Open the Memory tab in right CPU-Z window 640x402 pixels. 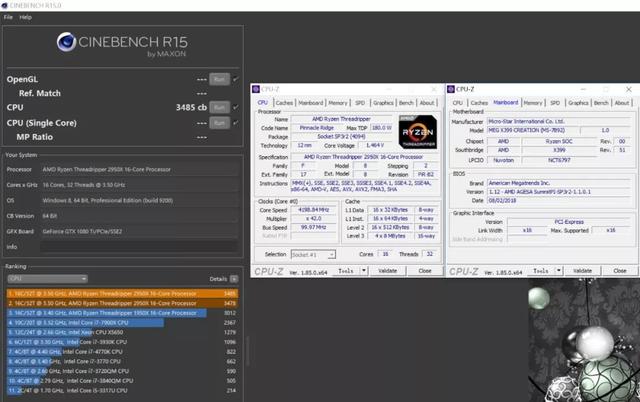[533, 103]
